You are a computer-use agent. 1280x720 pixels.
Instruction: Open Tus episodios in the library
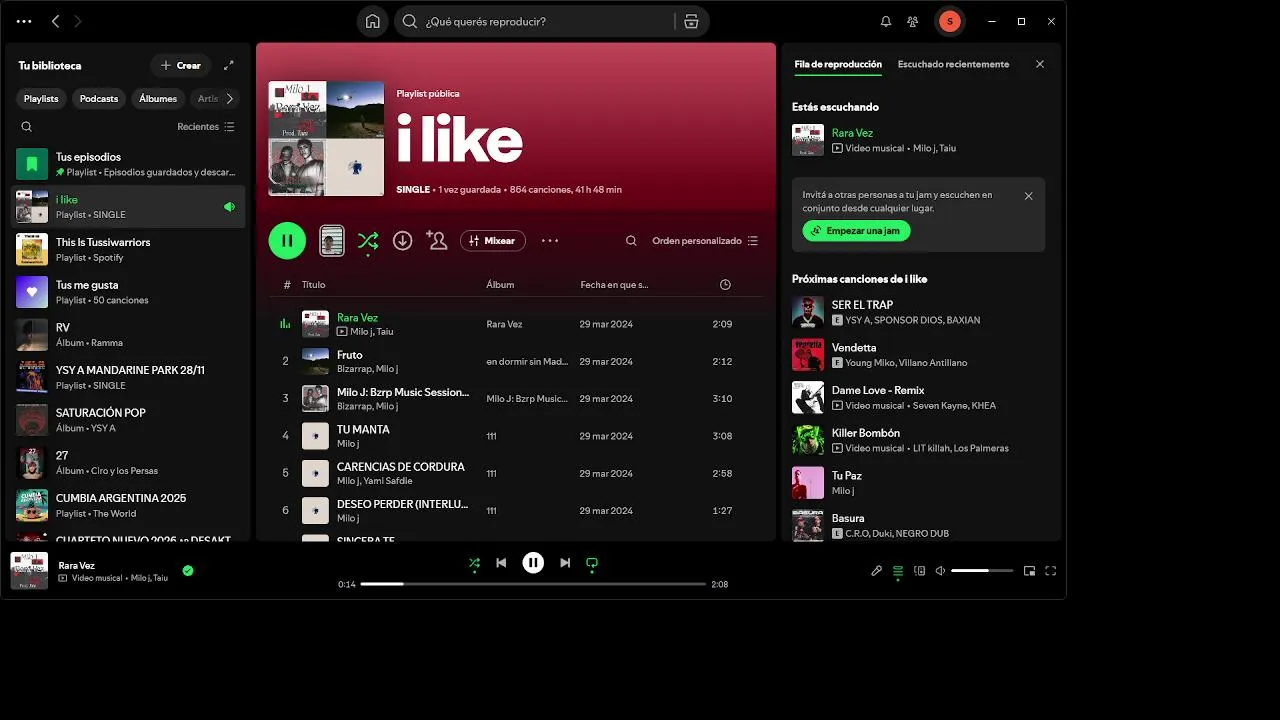tap(128, 164)
